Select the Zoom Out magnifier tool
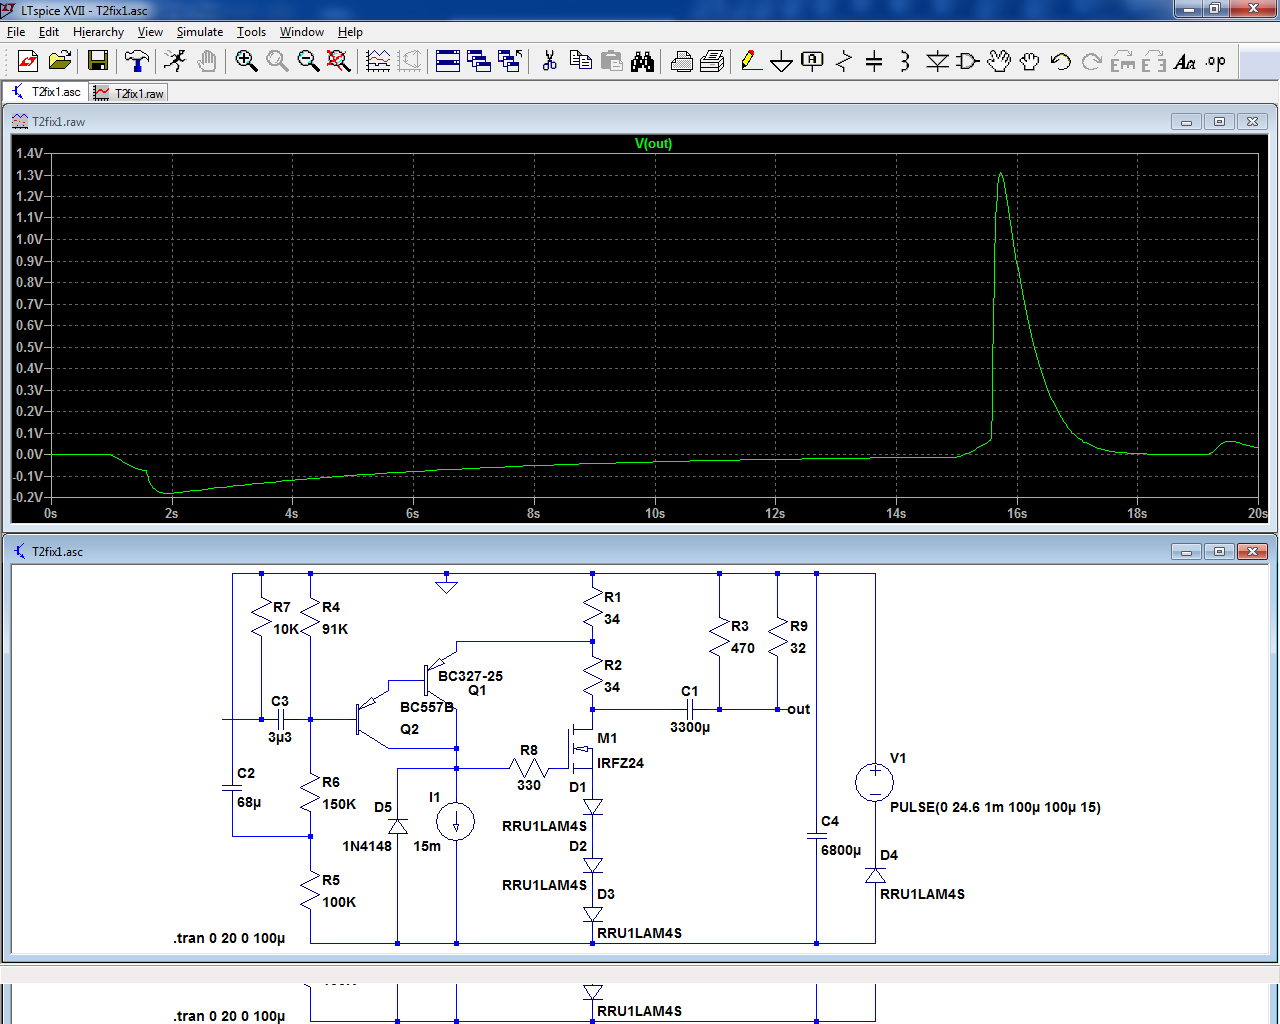The height and width of the screenshot is (1024, 1280). (x=308, y=61)
